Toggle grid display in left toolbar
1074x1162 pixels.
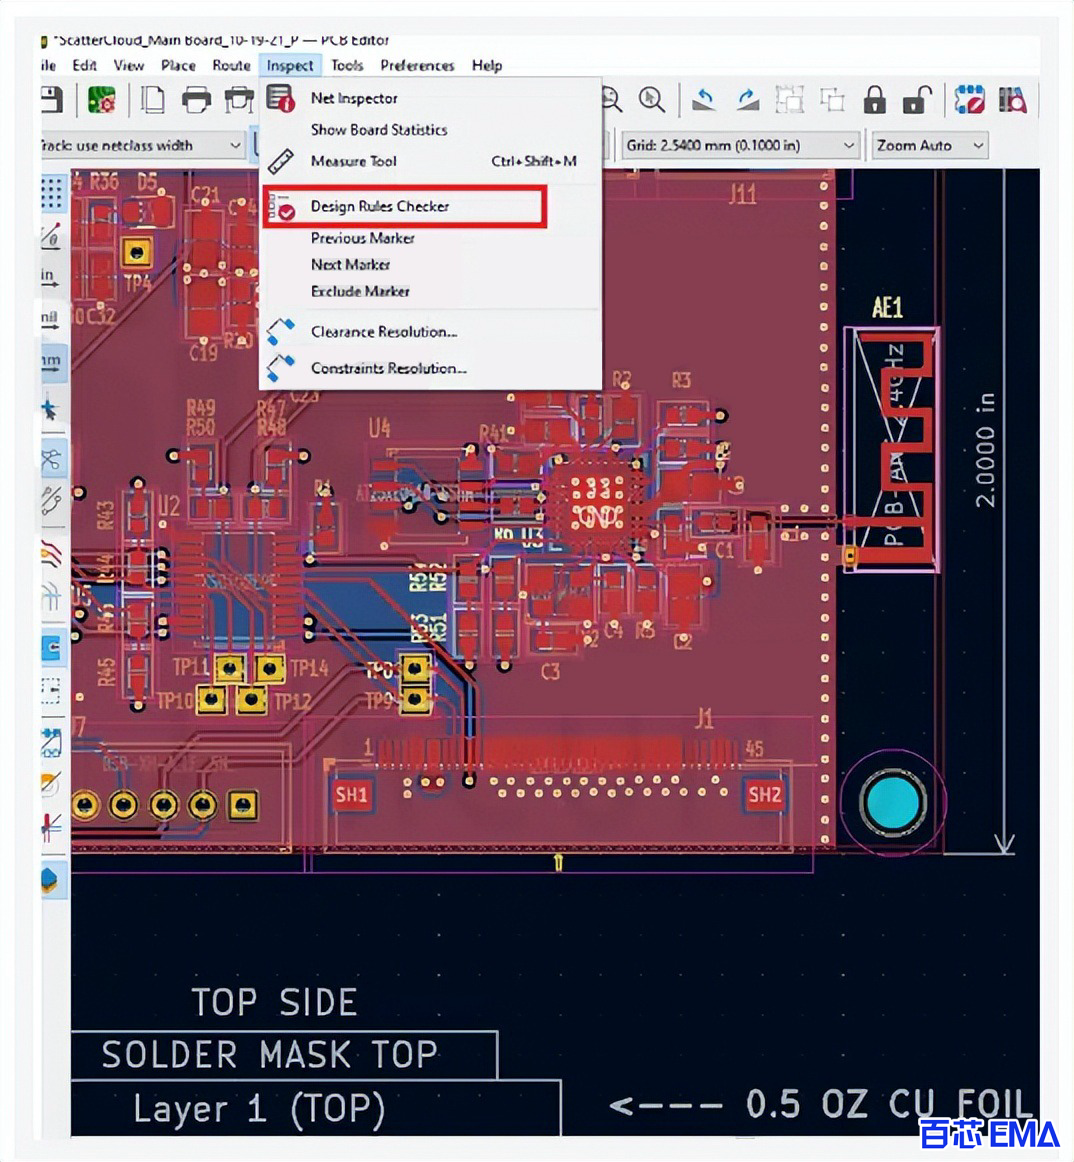[x=52, y=193]
